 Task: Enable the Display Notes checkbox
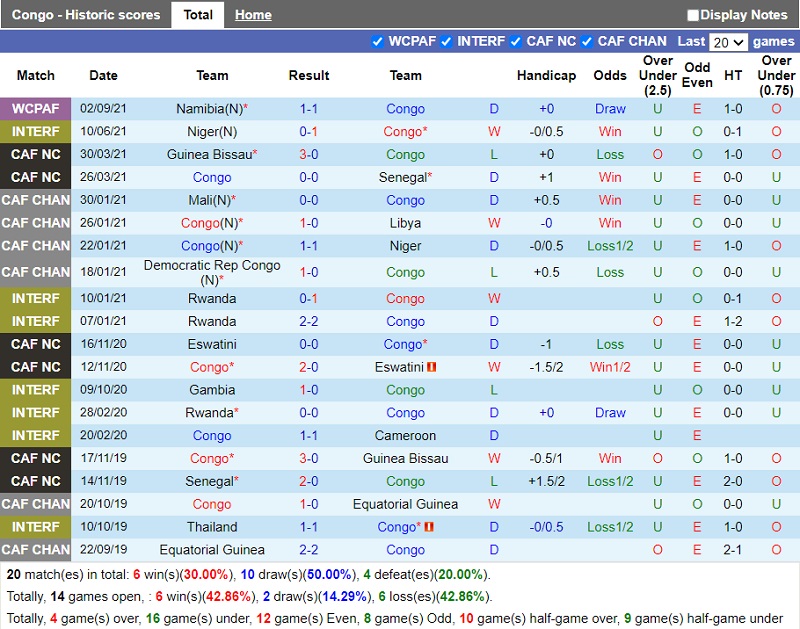click(x=693, y=15)
